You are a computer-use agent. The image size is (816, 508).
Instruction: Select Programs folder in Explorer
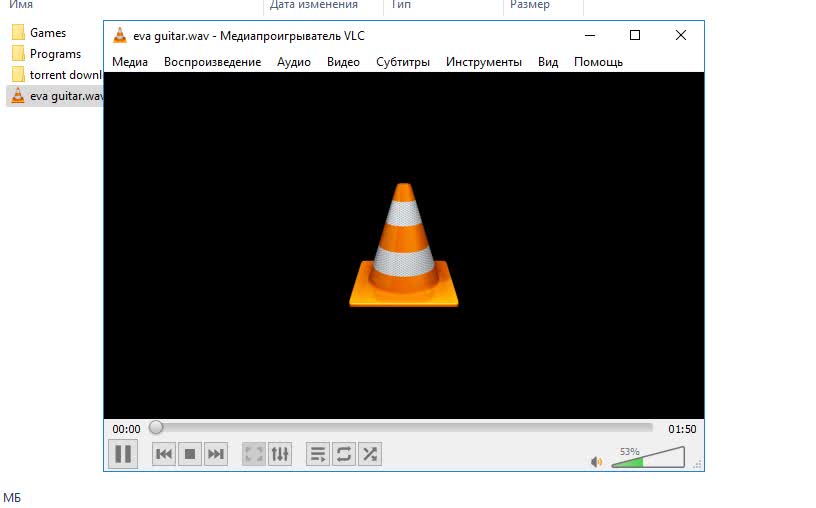(x=46, y=54)
